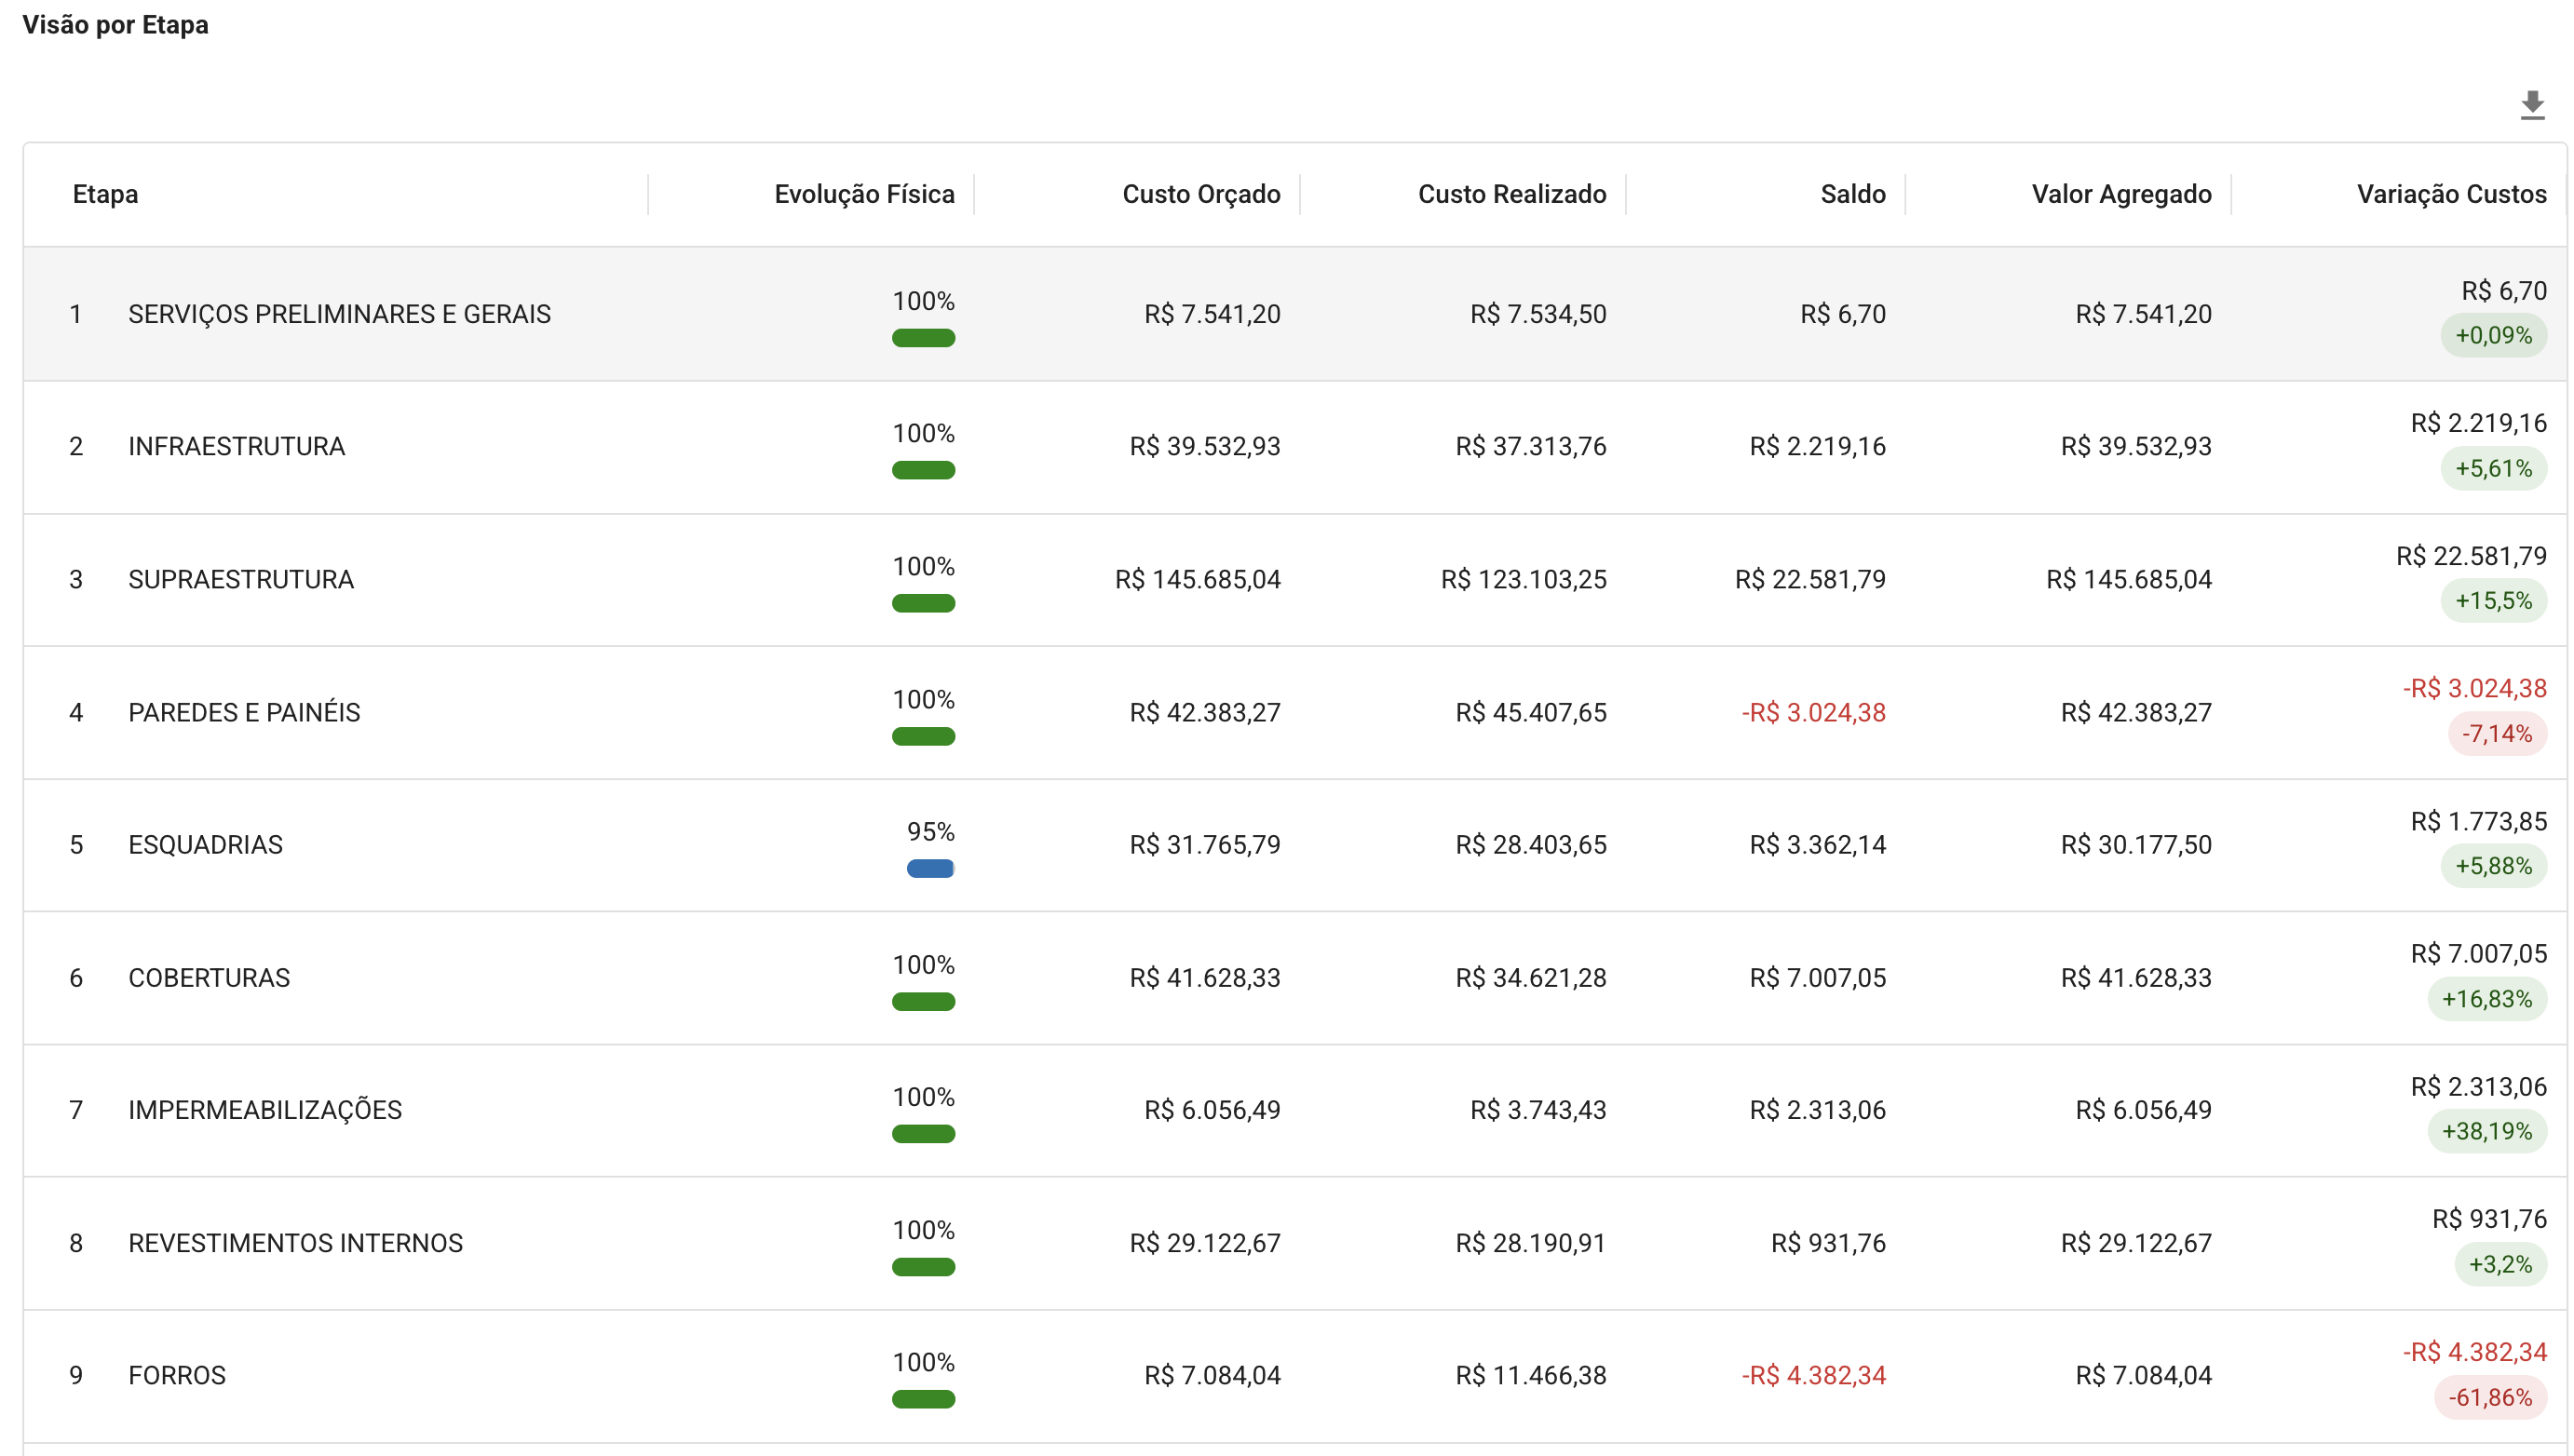Click the -61,86% variation badge

click(2489, 1397)
